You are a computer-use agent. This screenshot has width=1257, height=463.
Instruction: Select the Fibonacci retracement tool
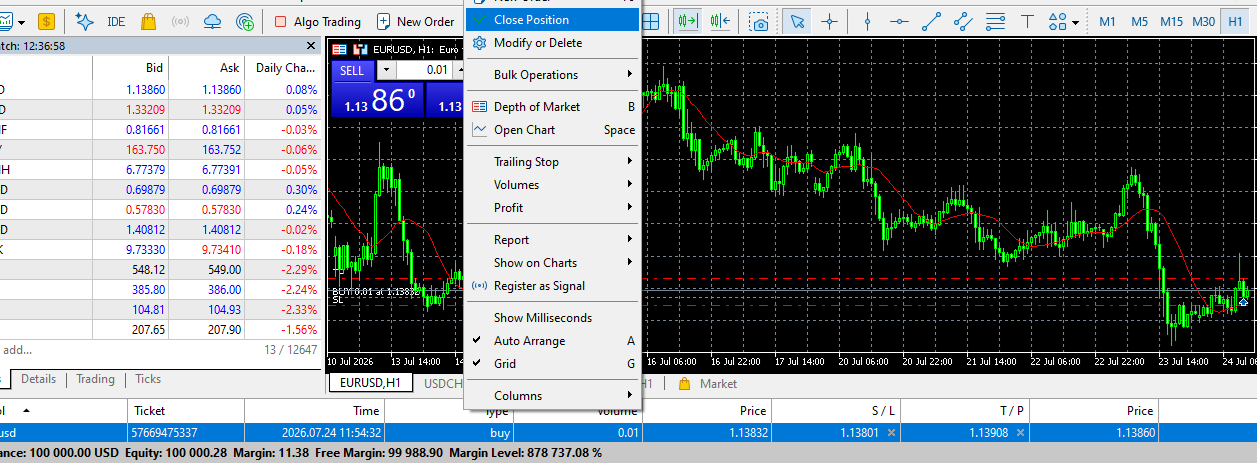(995, 21)
